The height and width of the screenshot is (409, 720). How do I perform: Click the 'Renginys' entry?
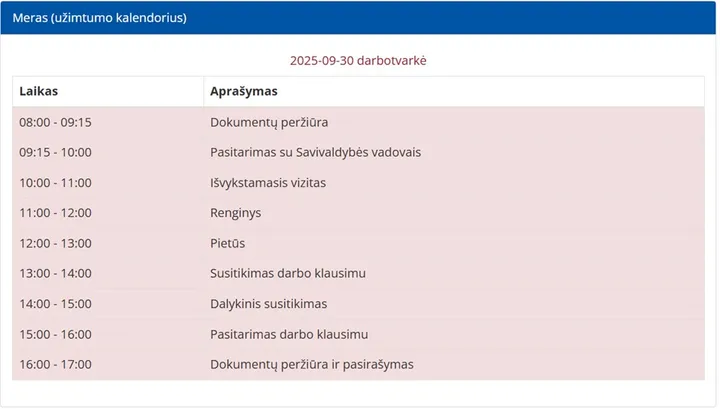point(236,213)
